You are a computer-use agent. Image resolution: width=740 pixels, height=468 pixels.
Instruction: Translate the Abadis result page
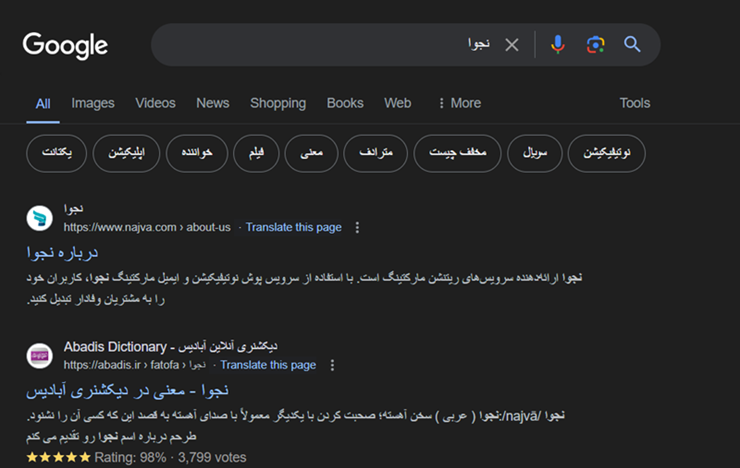tap(268, 365)
